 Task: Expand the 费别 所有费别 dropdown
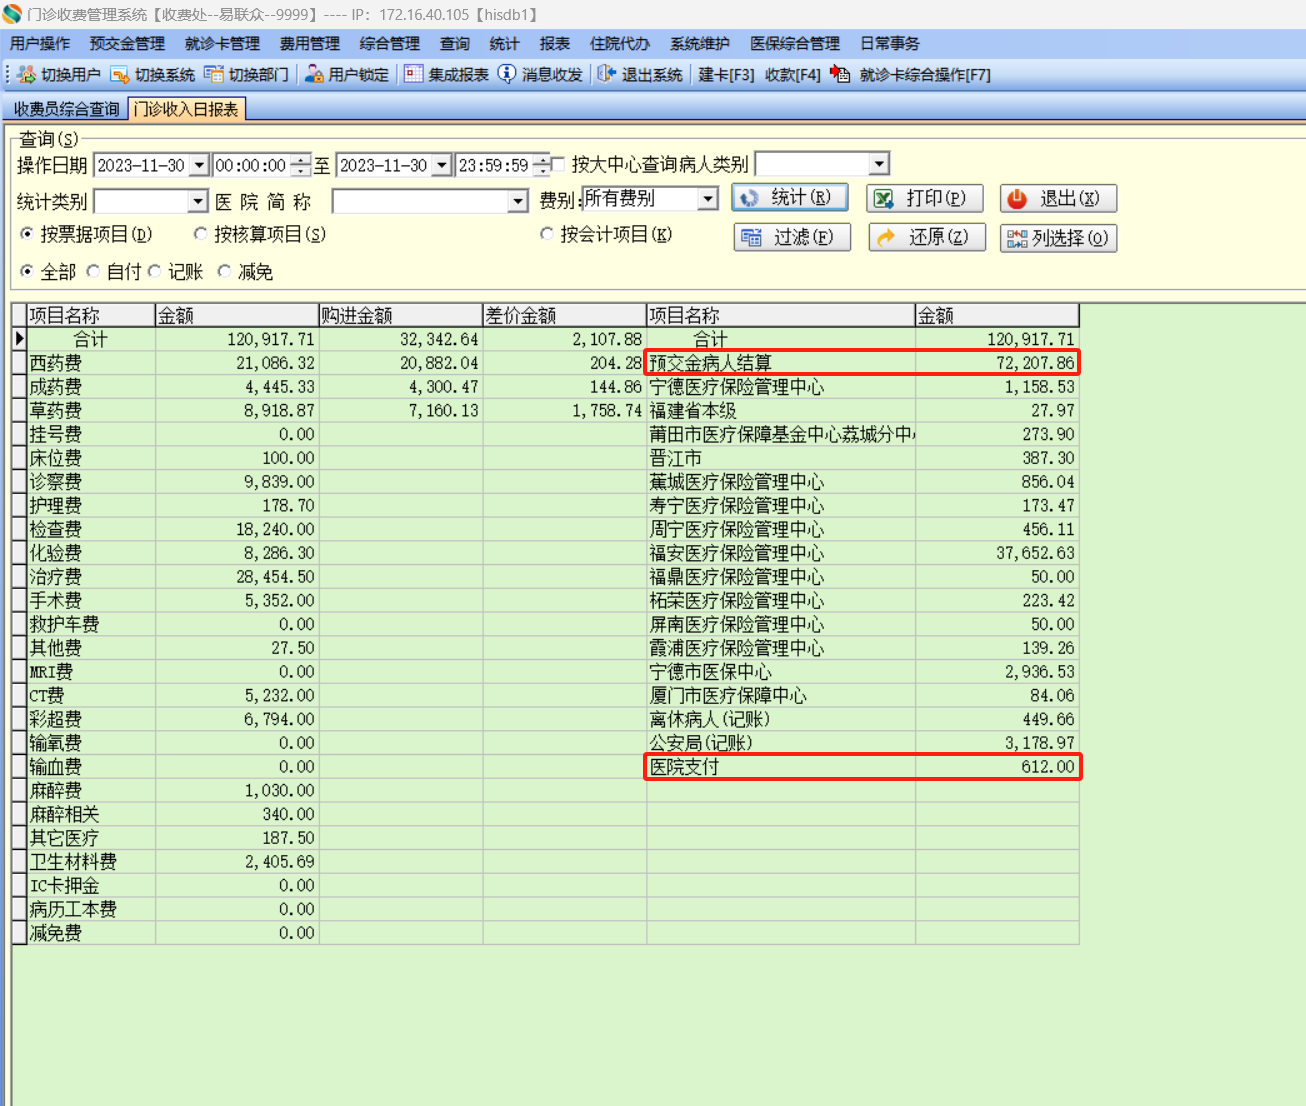[x=708, y=199]
